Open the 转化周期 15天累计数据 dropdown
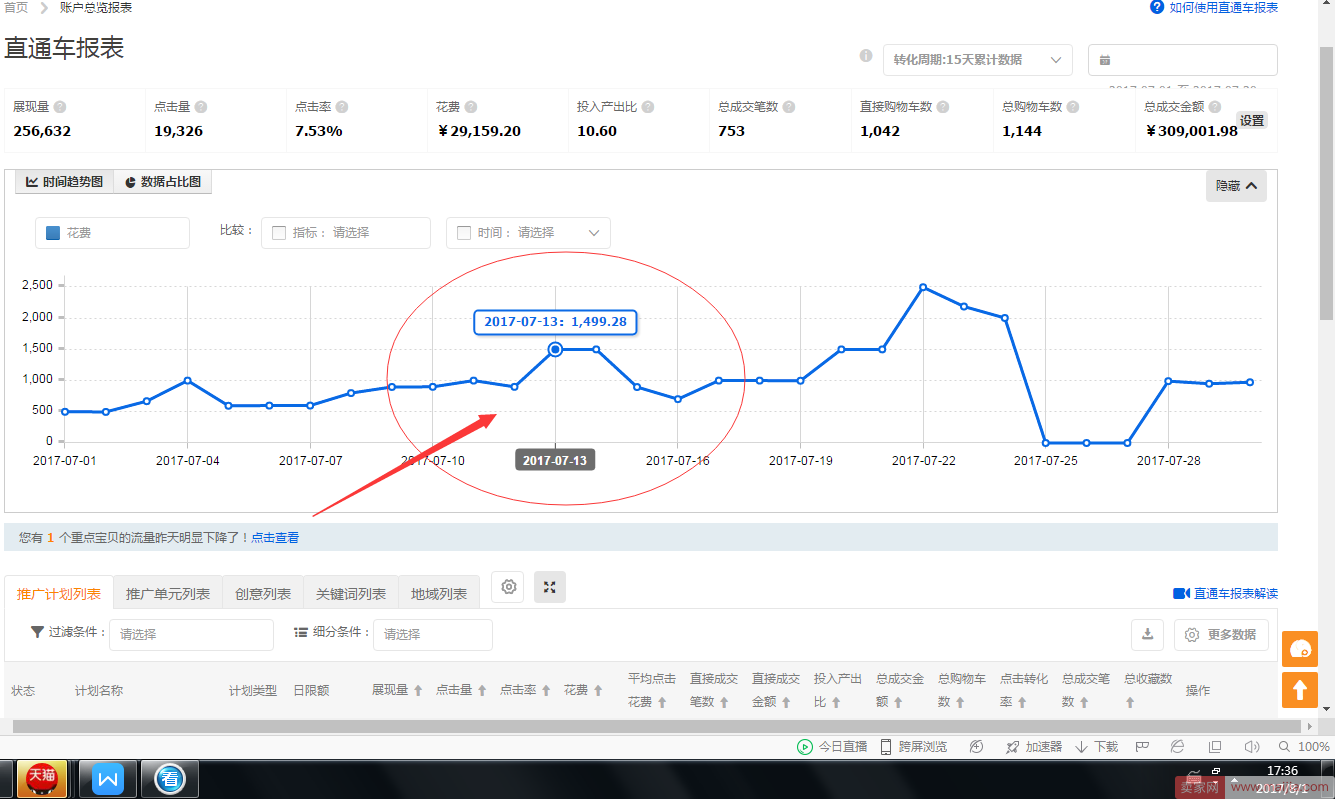 click(978, 60)
